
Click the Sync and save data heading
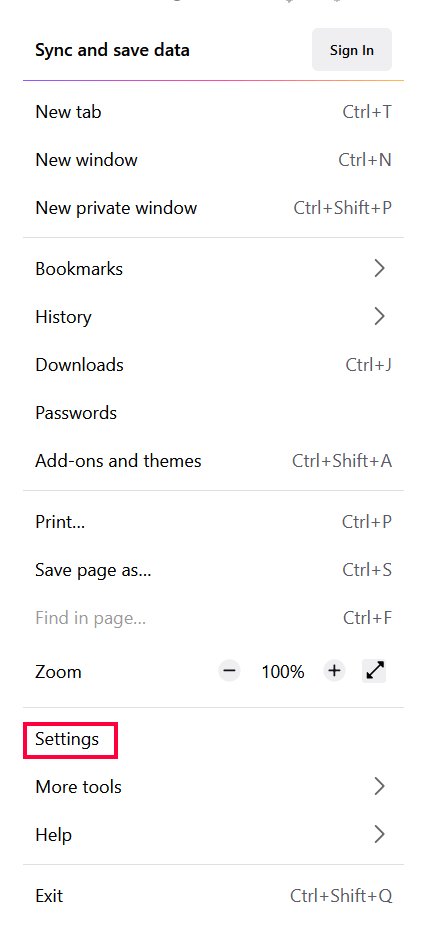coord(113,50)
